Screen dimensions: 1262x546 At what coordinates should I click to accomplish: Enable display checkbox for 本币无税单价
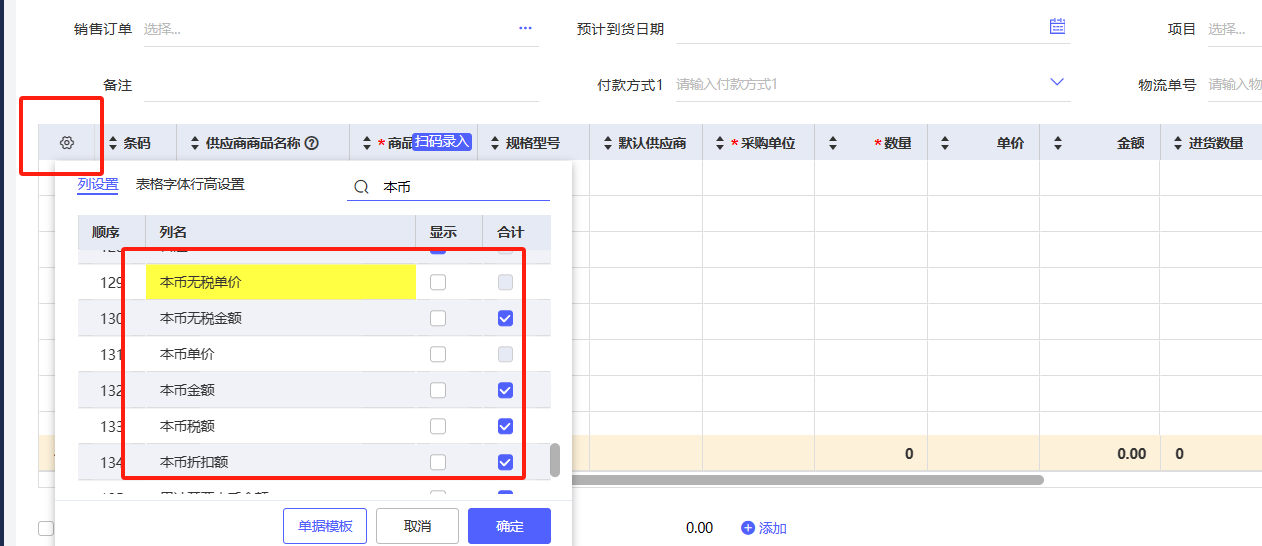click(x=438, y=283)
